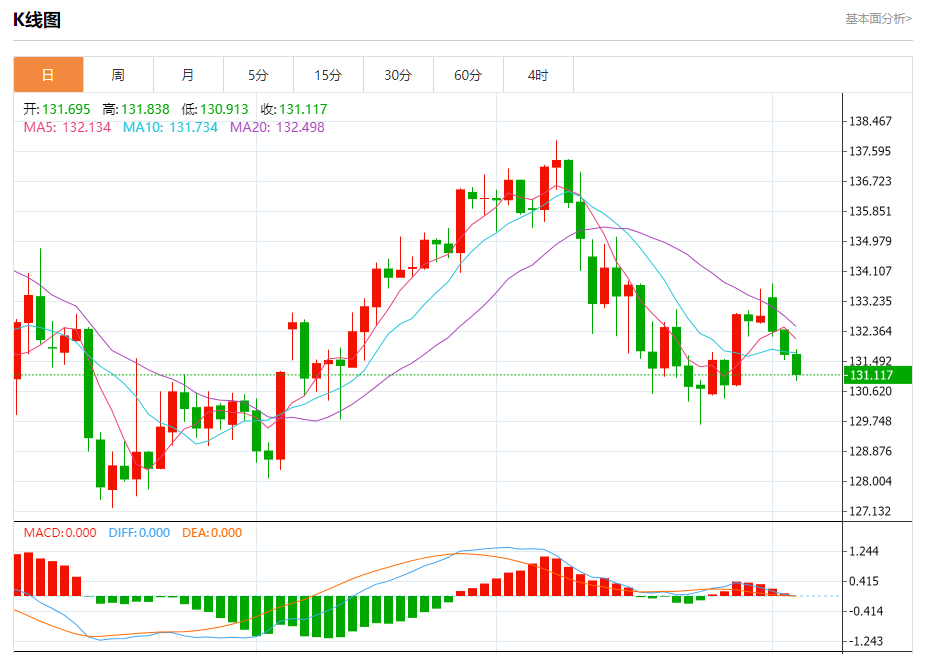Click the -1.243 MACD axis label
The height and width of the screenshot is (654, 926).
pos(864,641)
